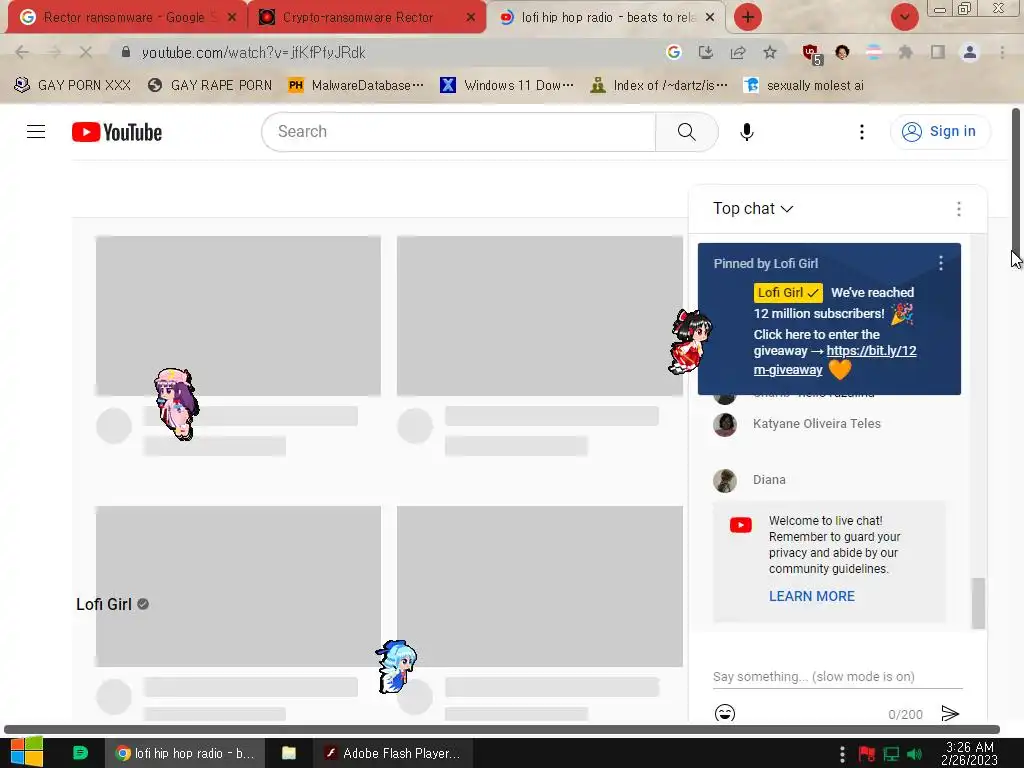Open the uBlock extension icon
Viewport: 1024px width, 768px height.
(x=812, y=54)
